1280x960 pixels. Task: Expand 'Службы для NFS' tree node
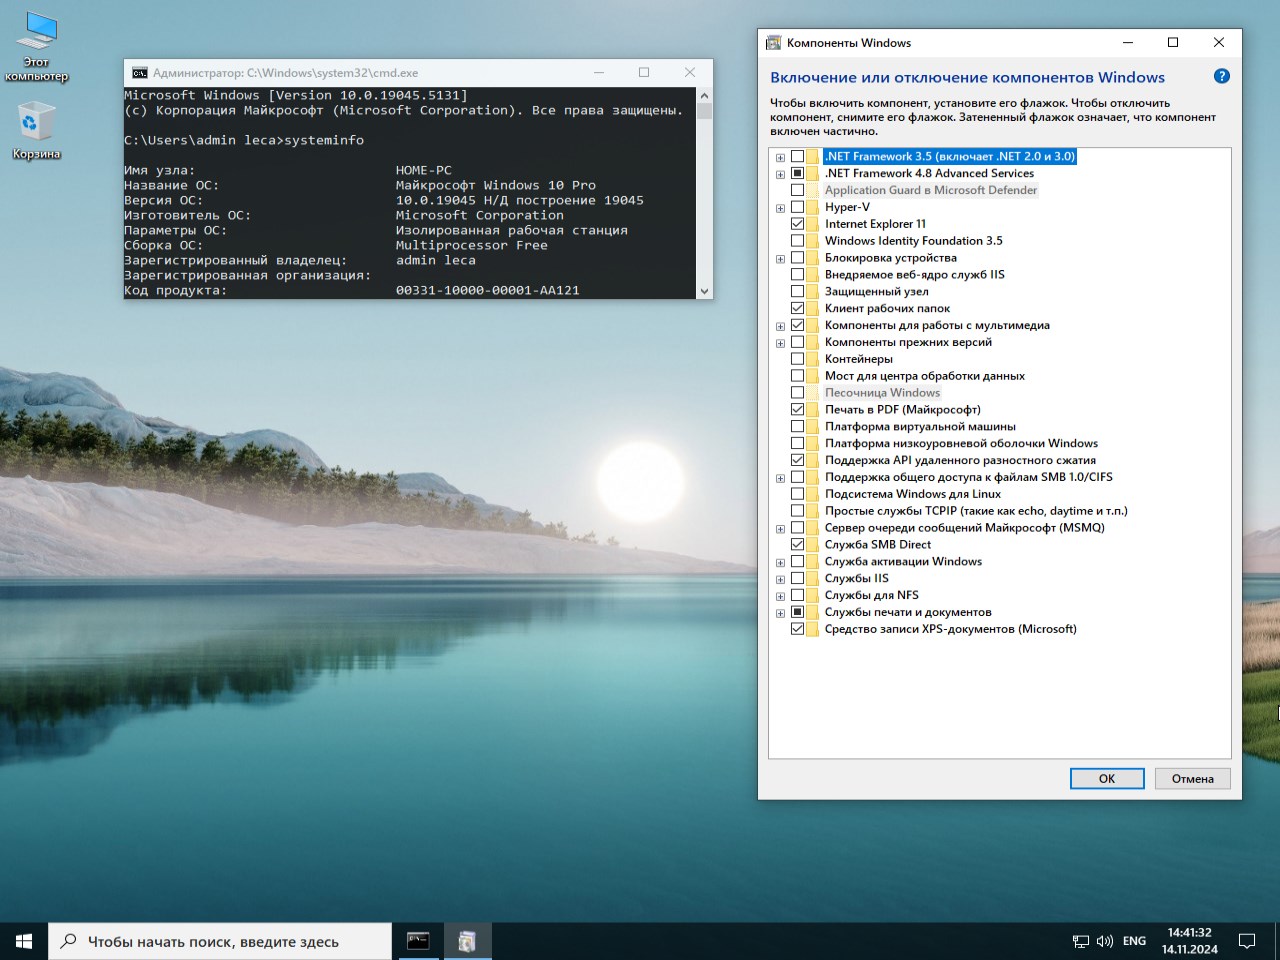coord(780,596)
